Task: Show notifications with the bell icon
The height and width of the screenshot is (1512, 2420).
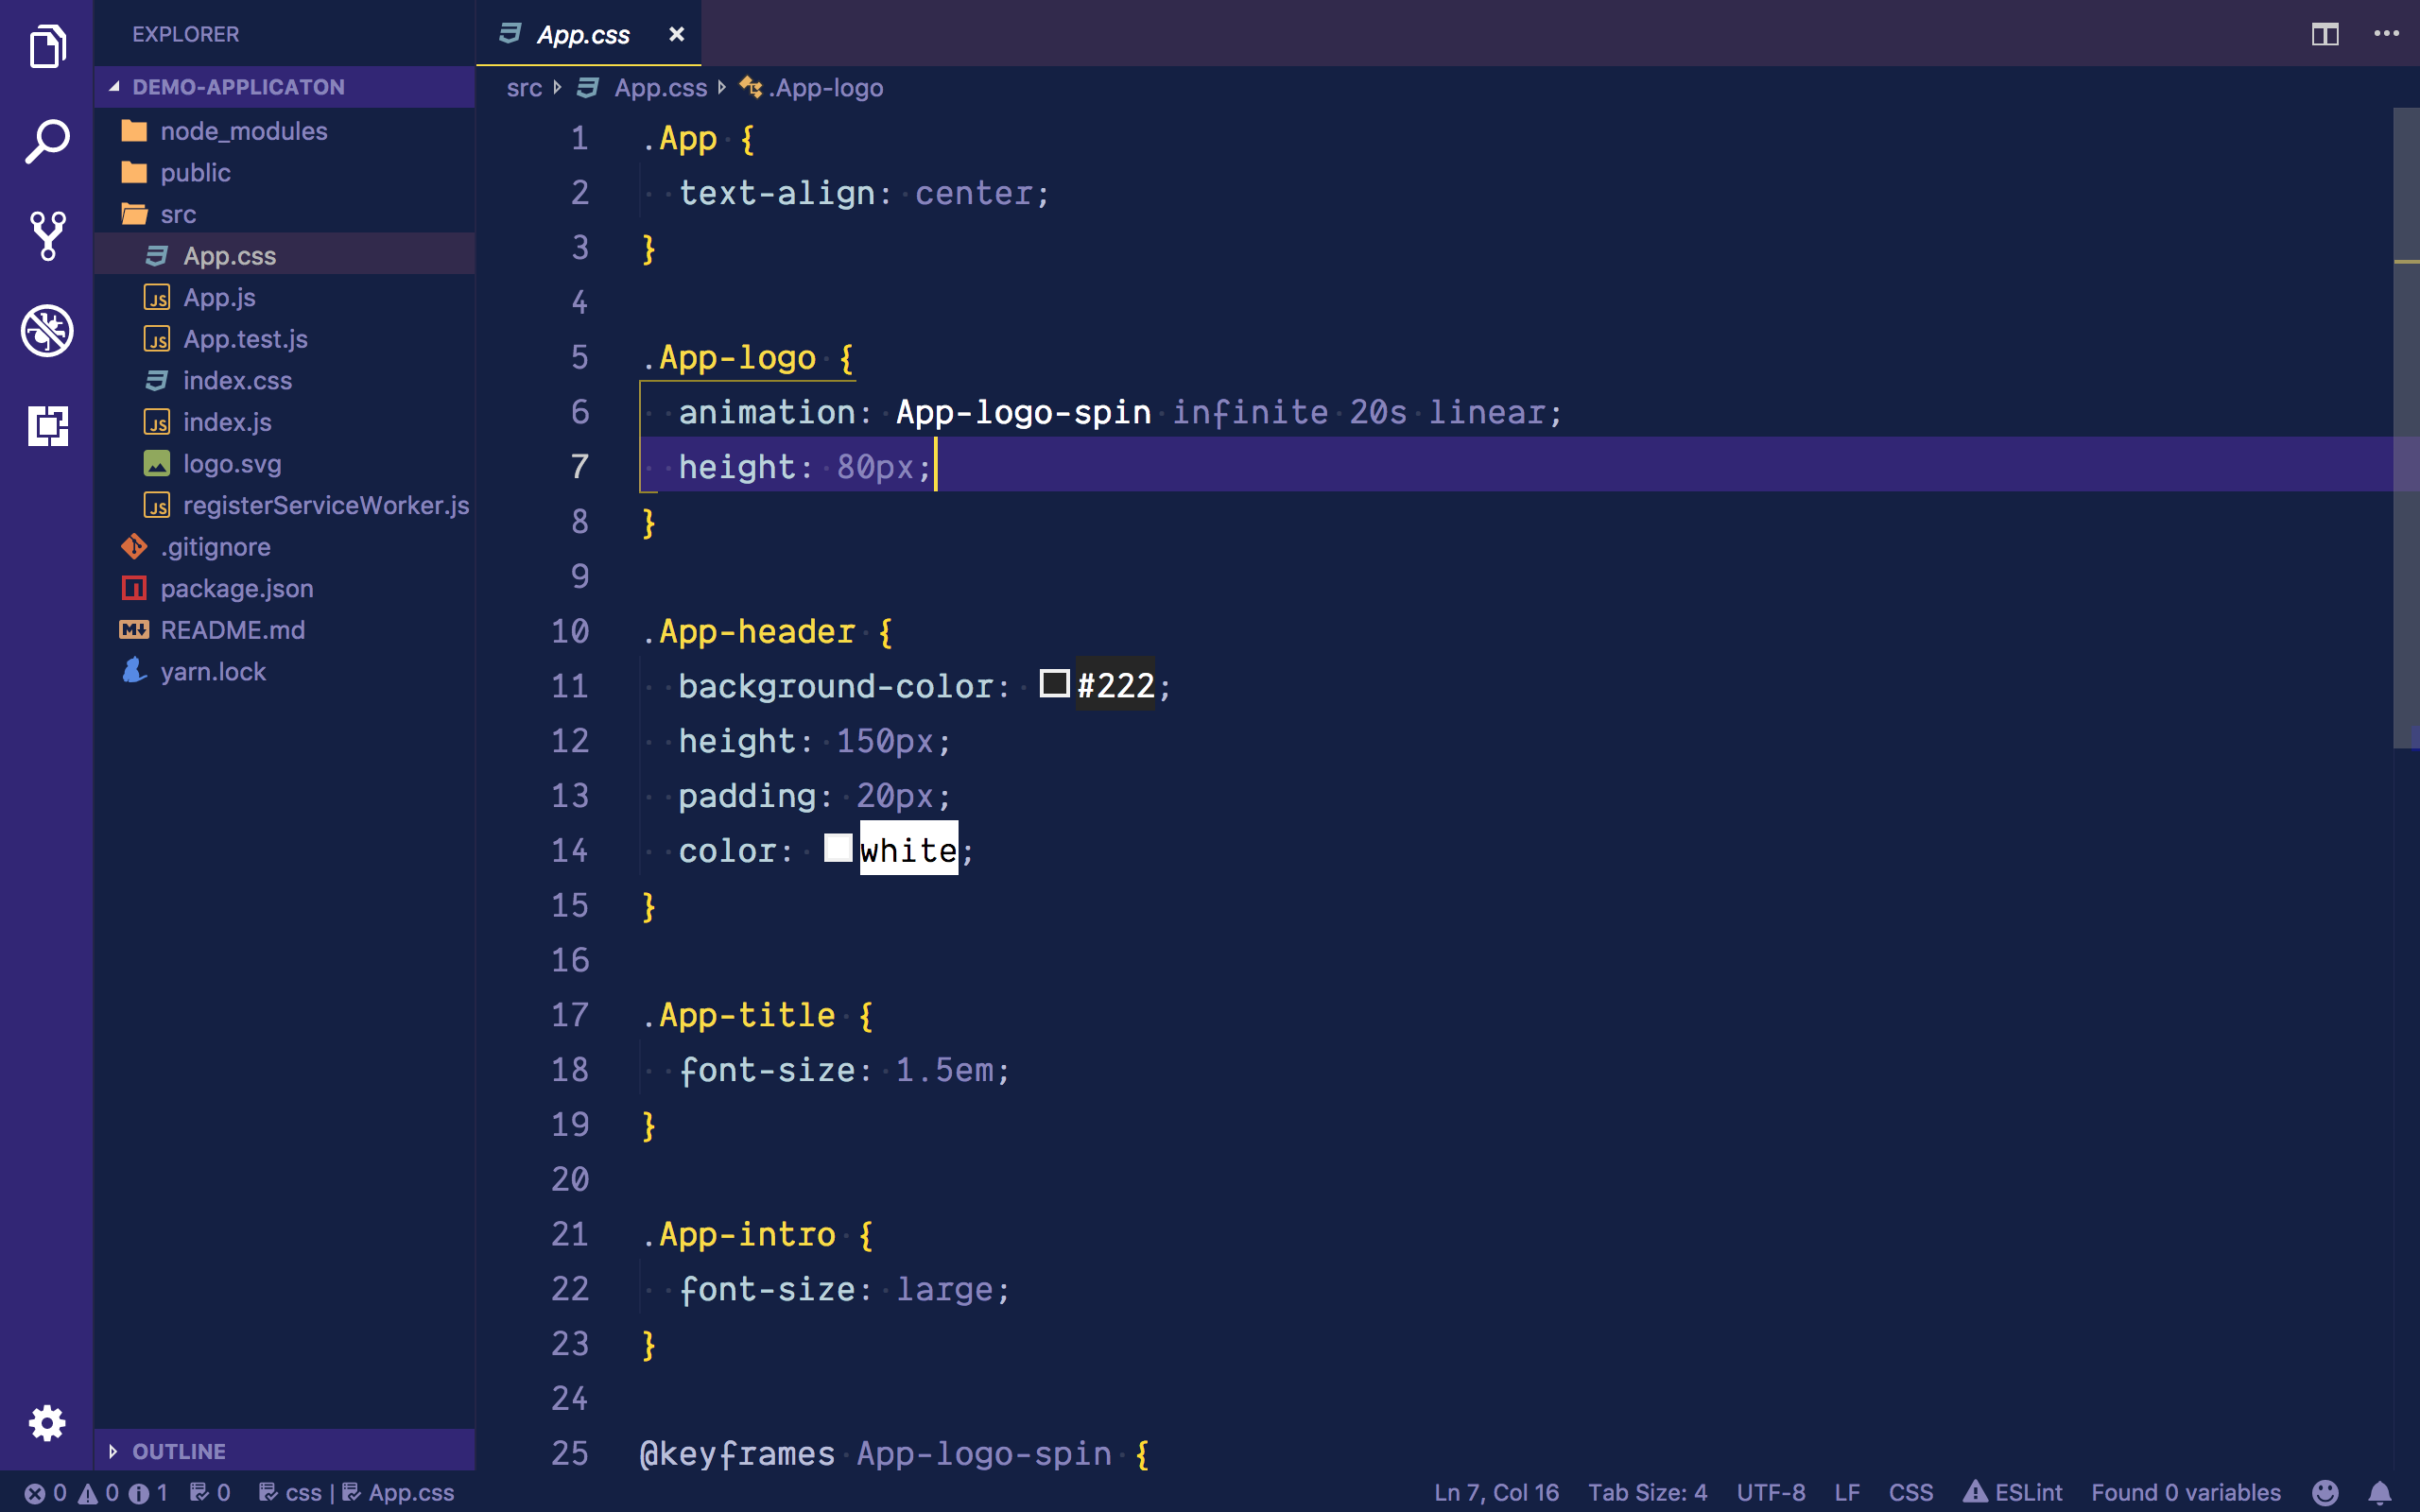Action: (2380, 1492)
